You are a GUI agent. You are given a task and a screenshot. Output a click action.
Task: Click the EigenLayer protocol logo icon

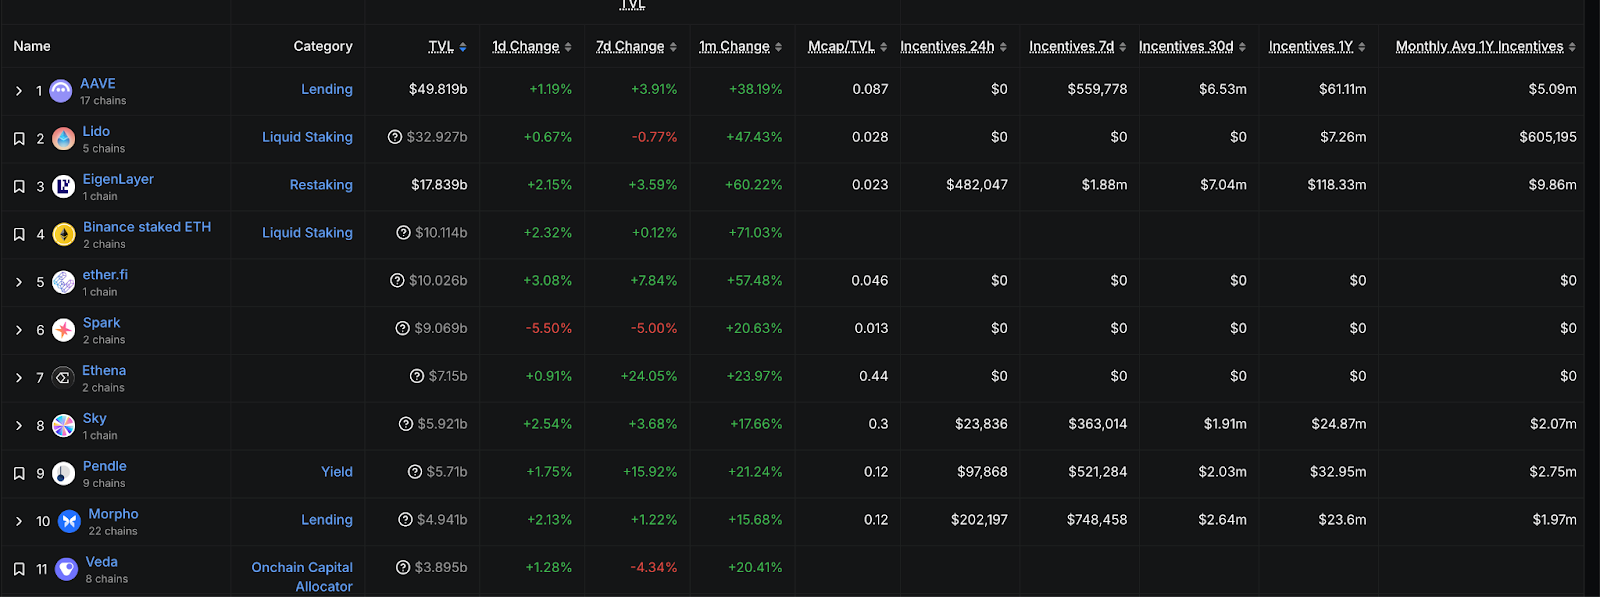pos(64,187)
